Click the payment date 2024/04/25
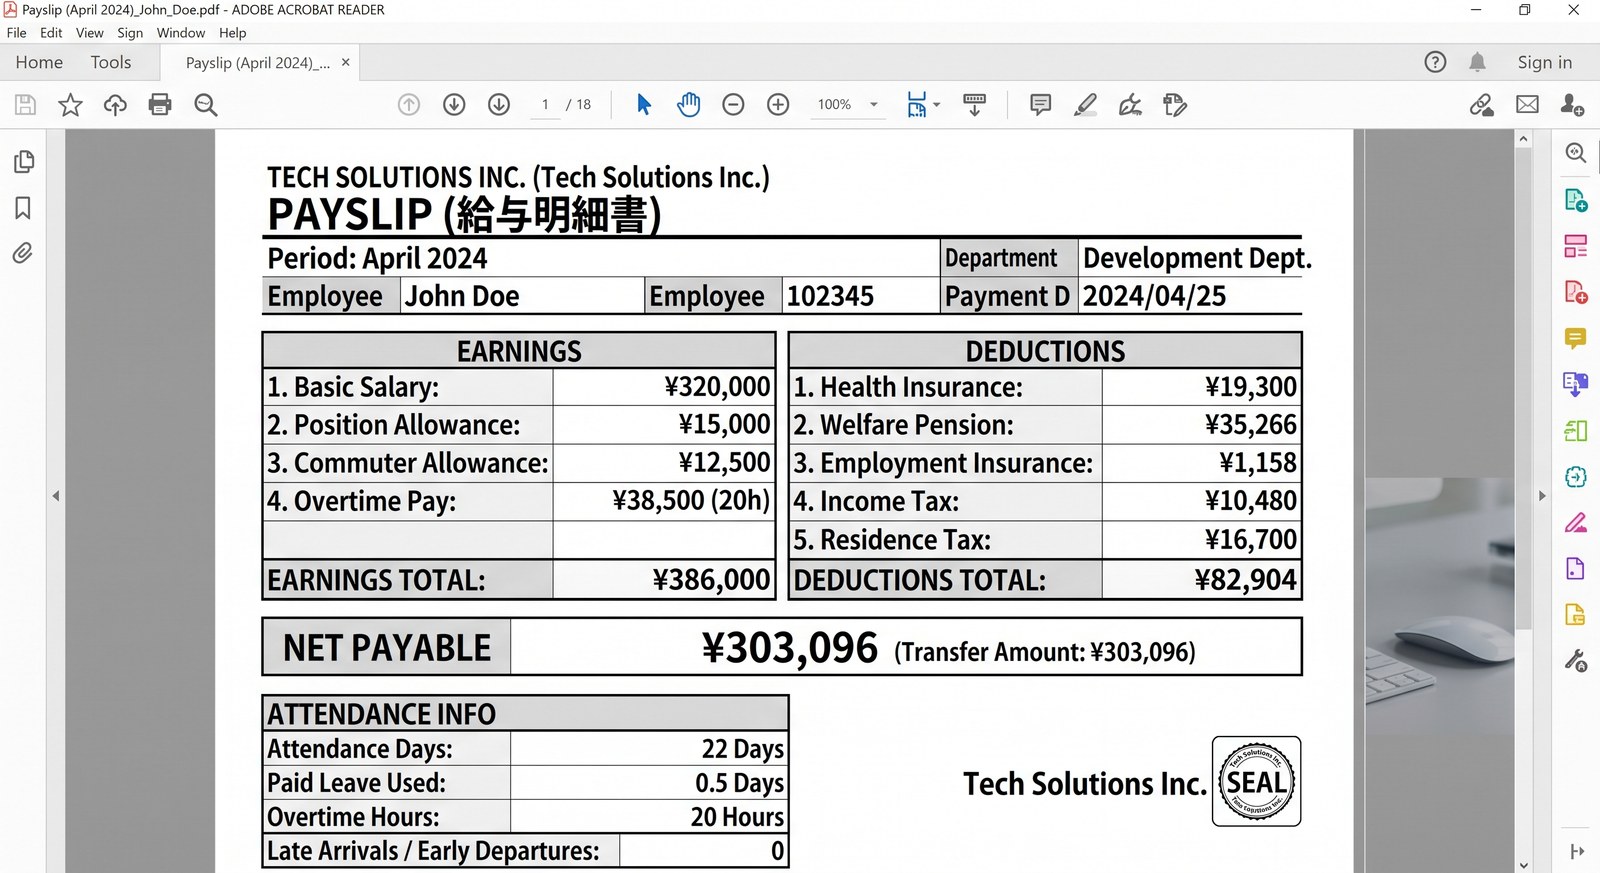 (1155, 296)
